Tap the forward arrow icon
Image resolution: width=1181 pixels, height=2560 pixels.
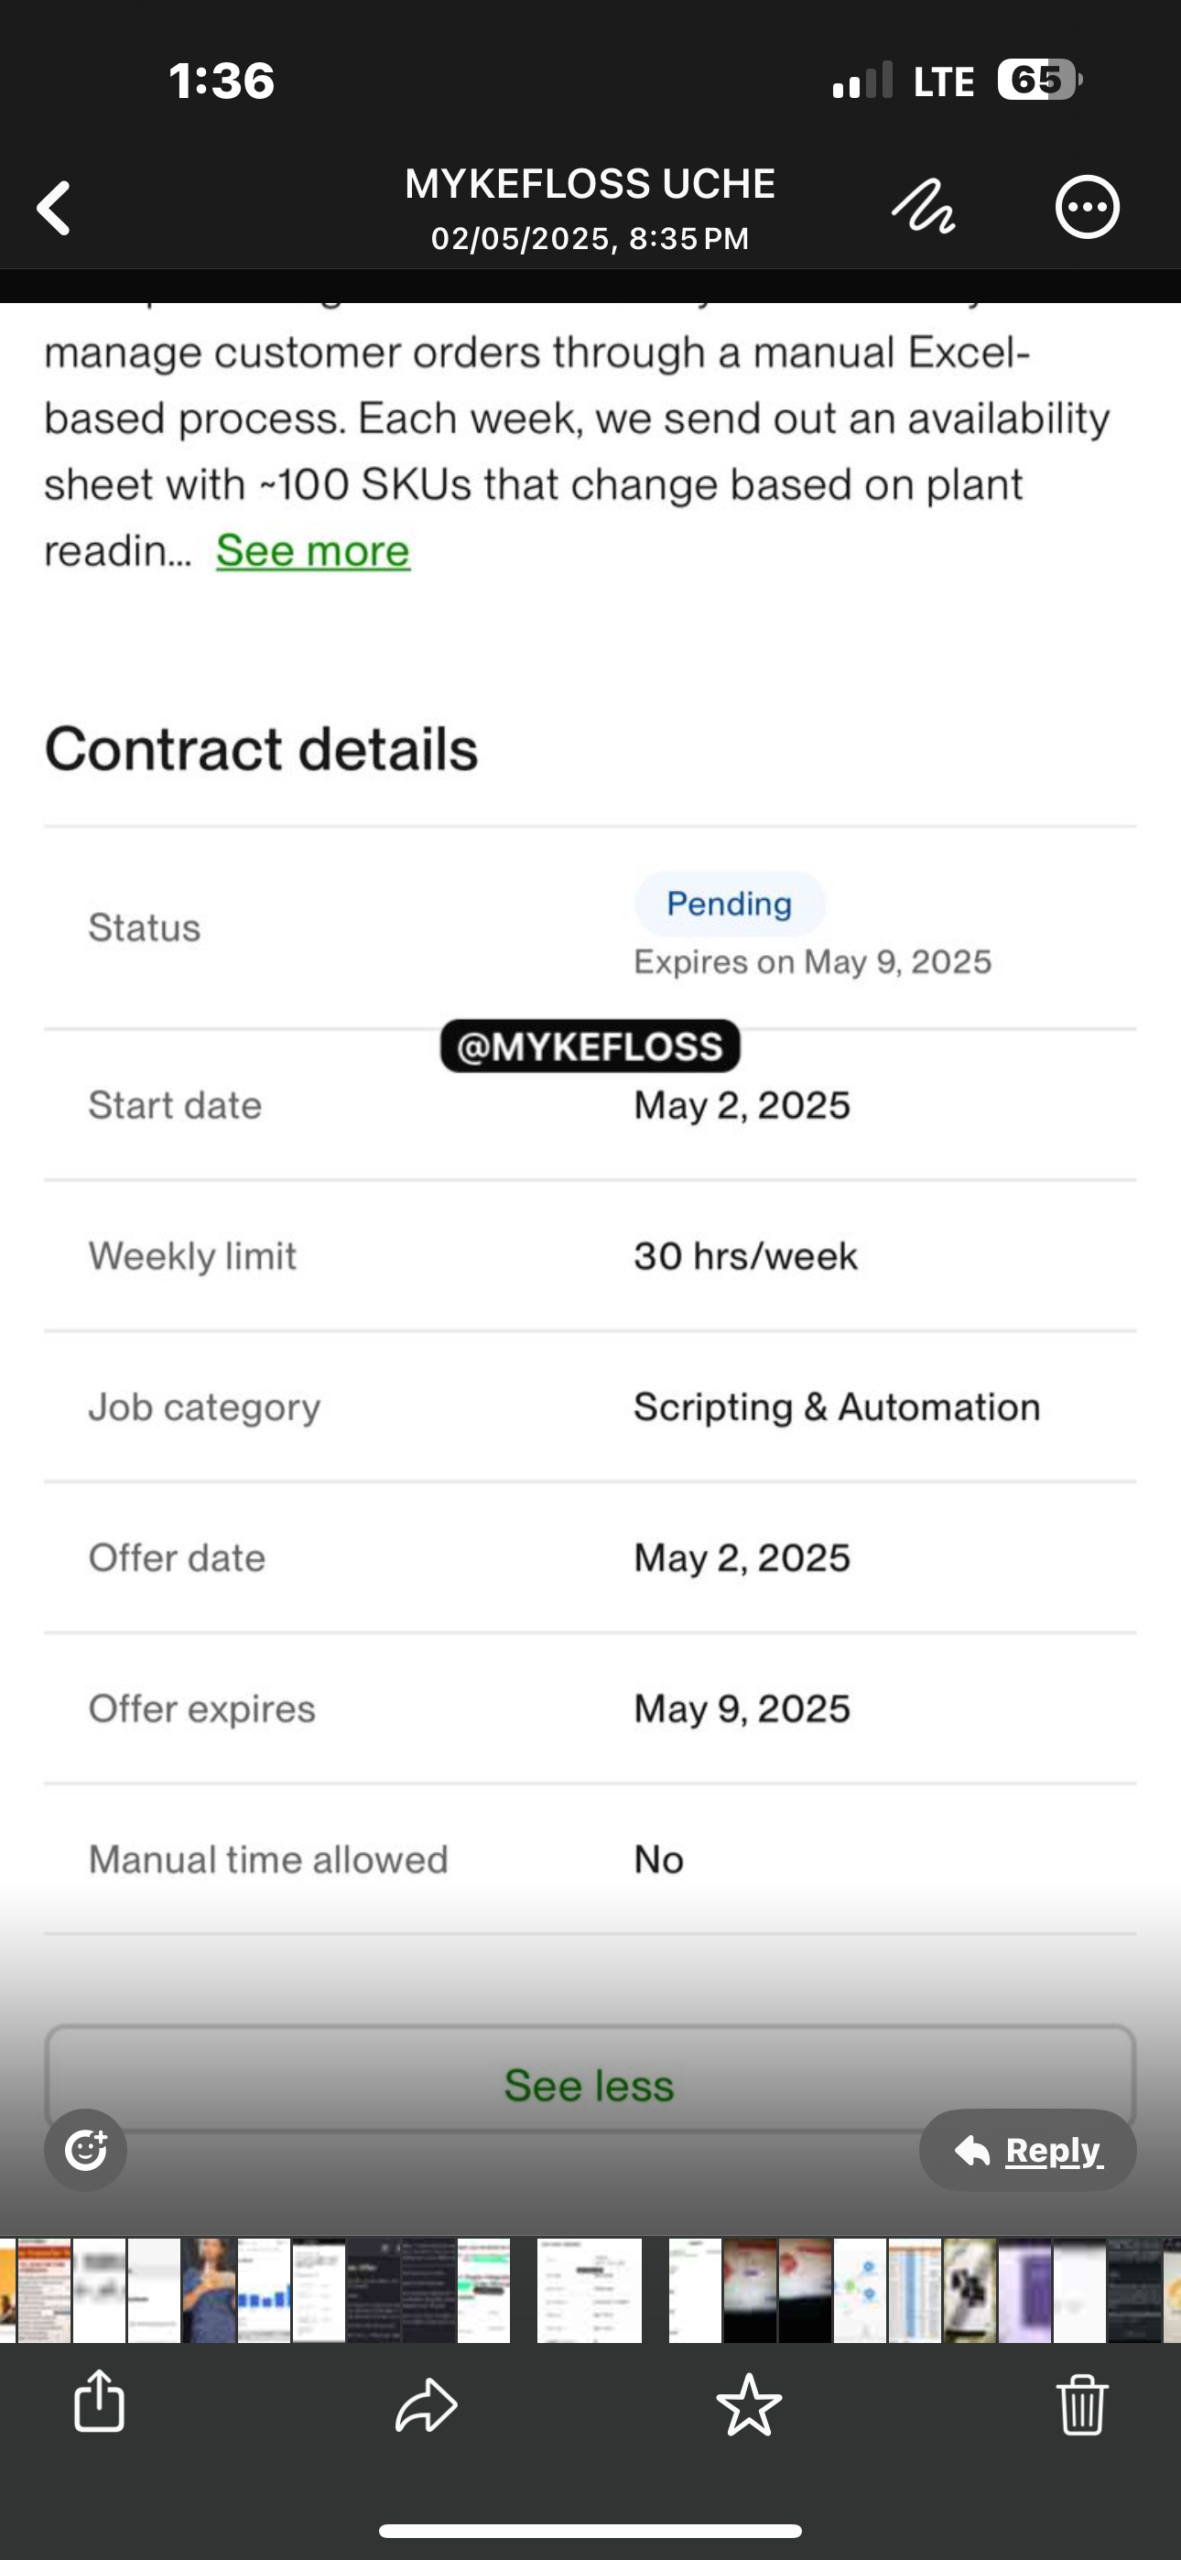coord(426,2404)
